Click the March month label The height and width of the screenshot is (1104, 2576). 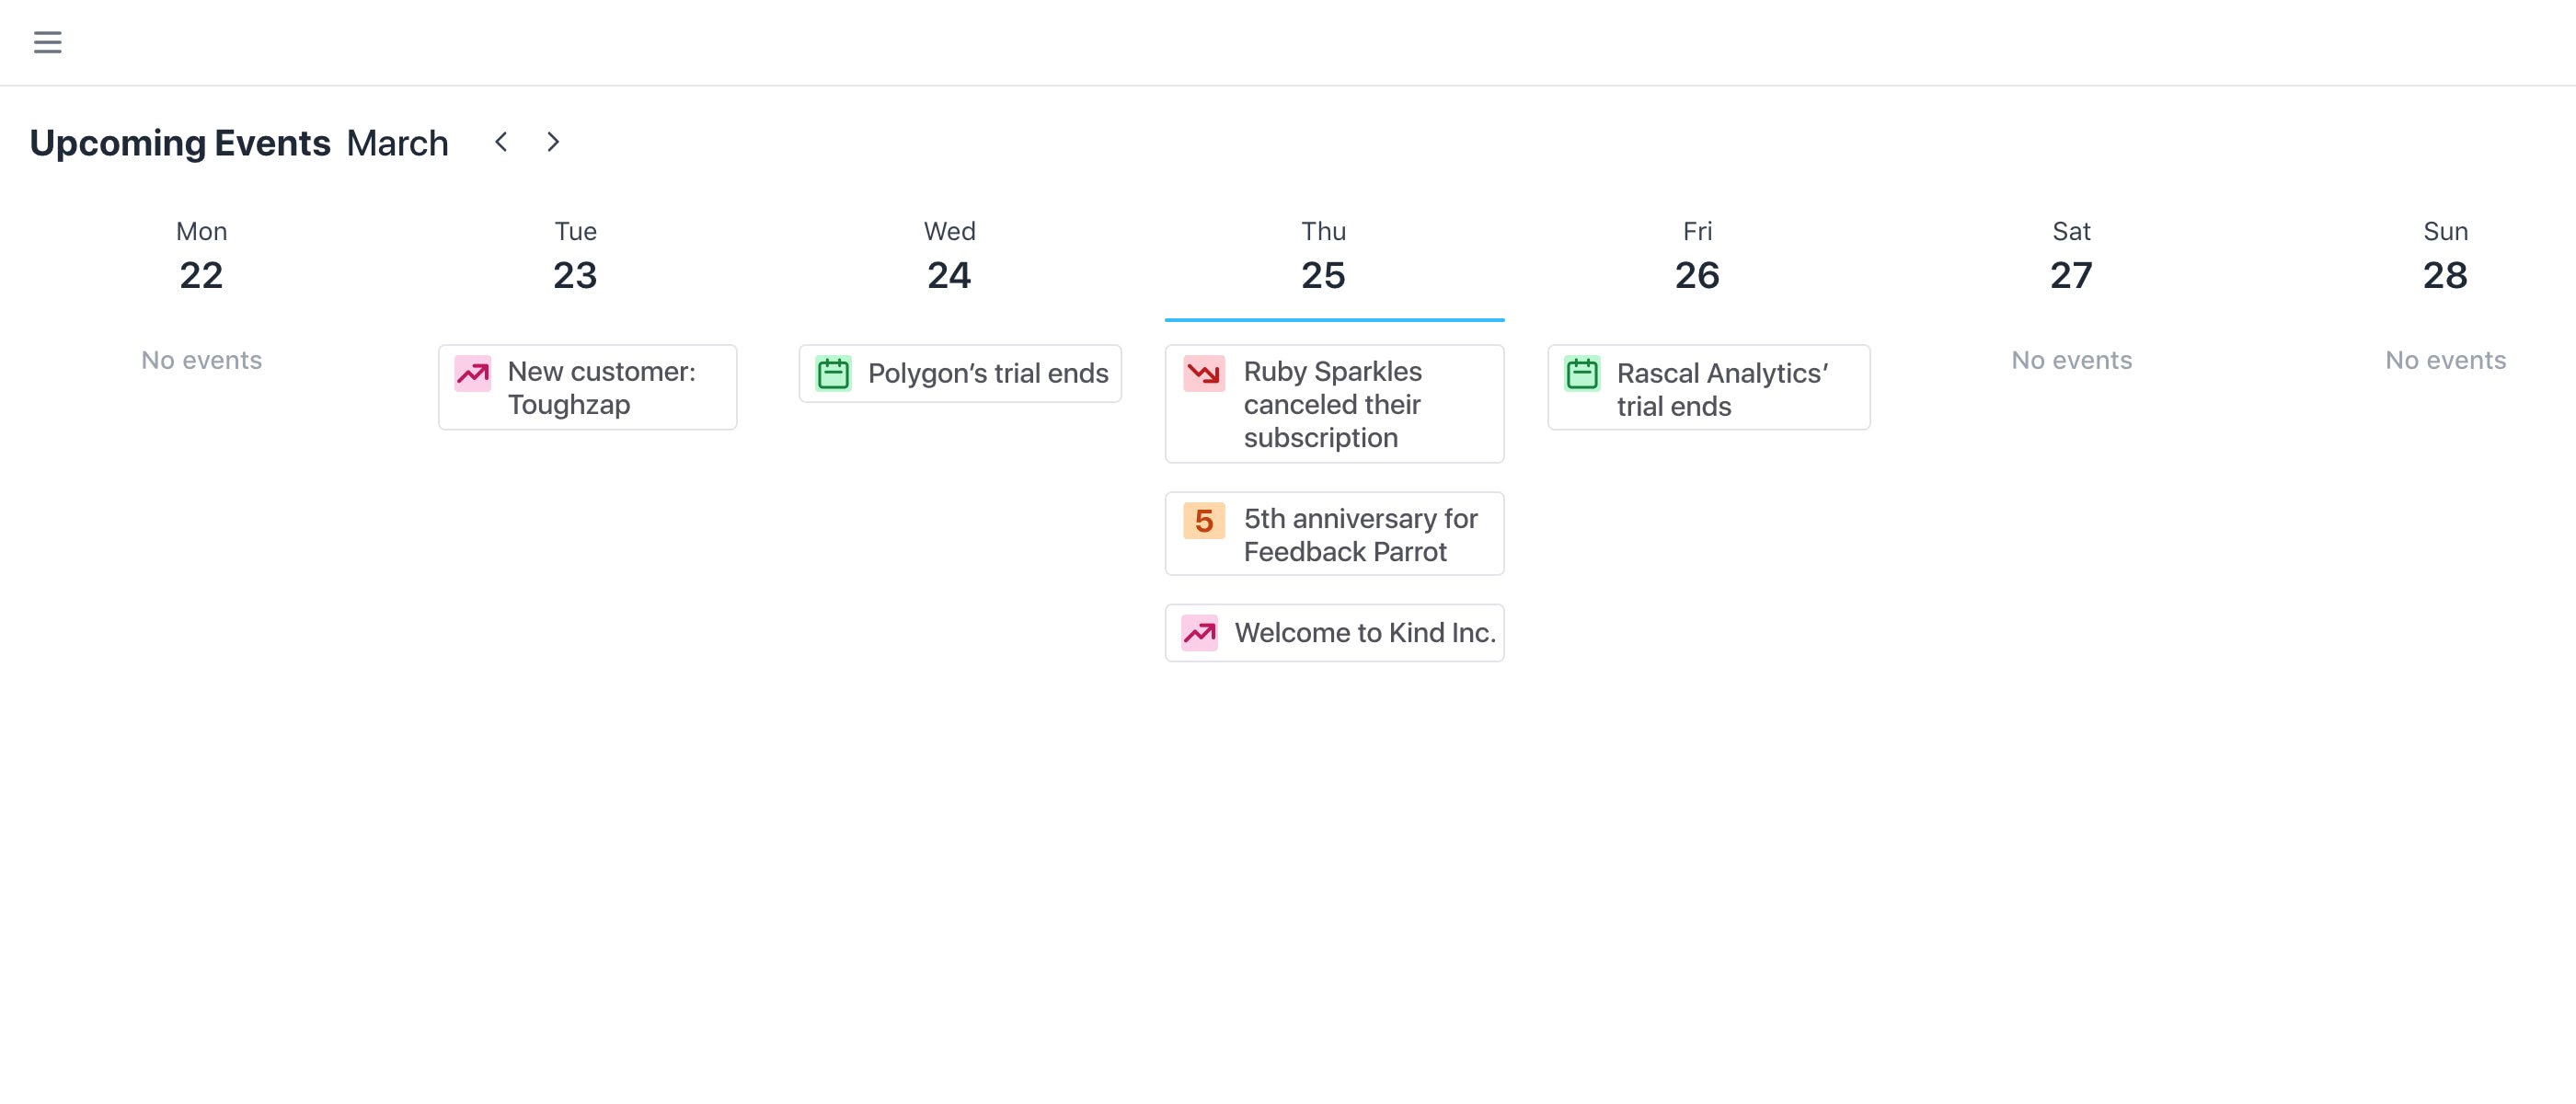397,143
